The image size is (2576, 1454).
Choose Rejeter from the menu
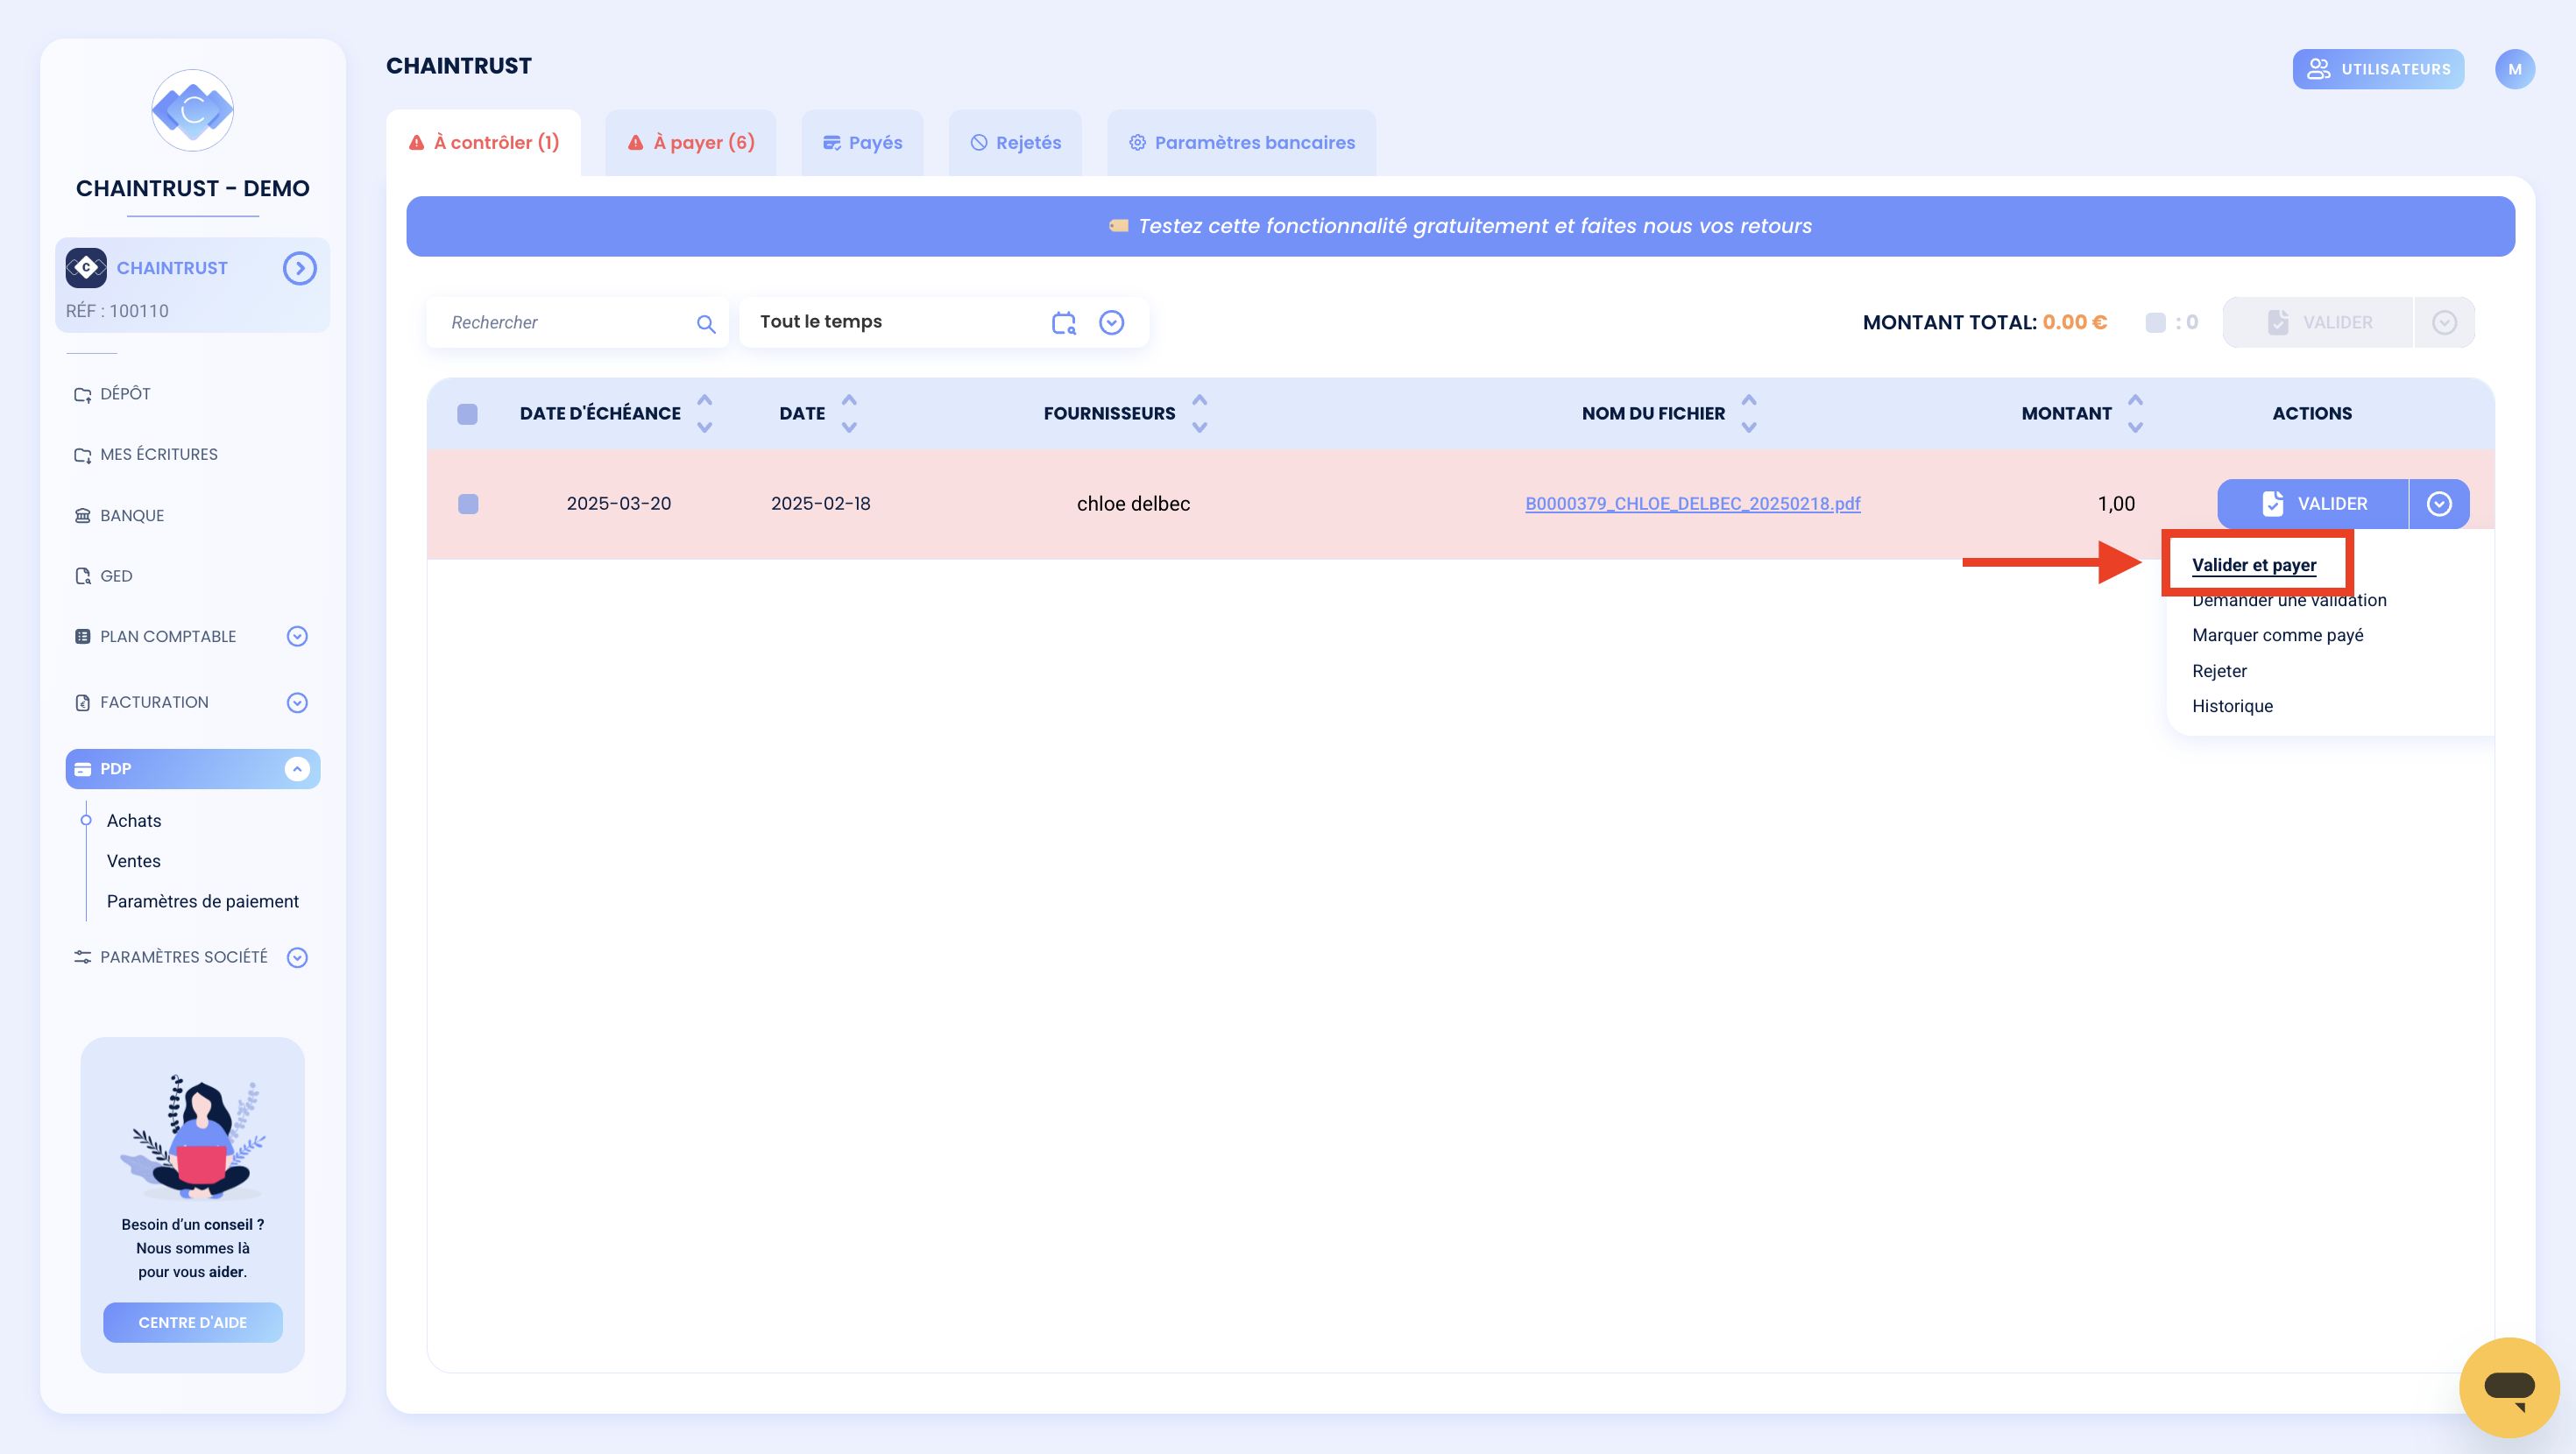[x=2219, y=671]
